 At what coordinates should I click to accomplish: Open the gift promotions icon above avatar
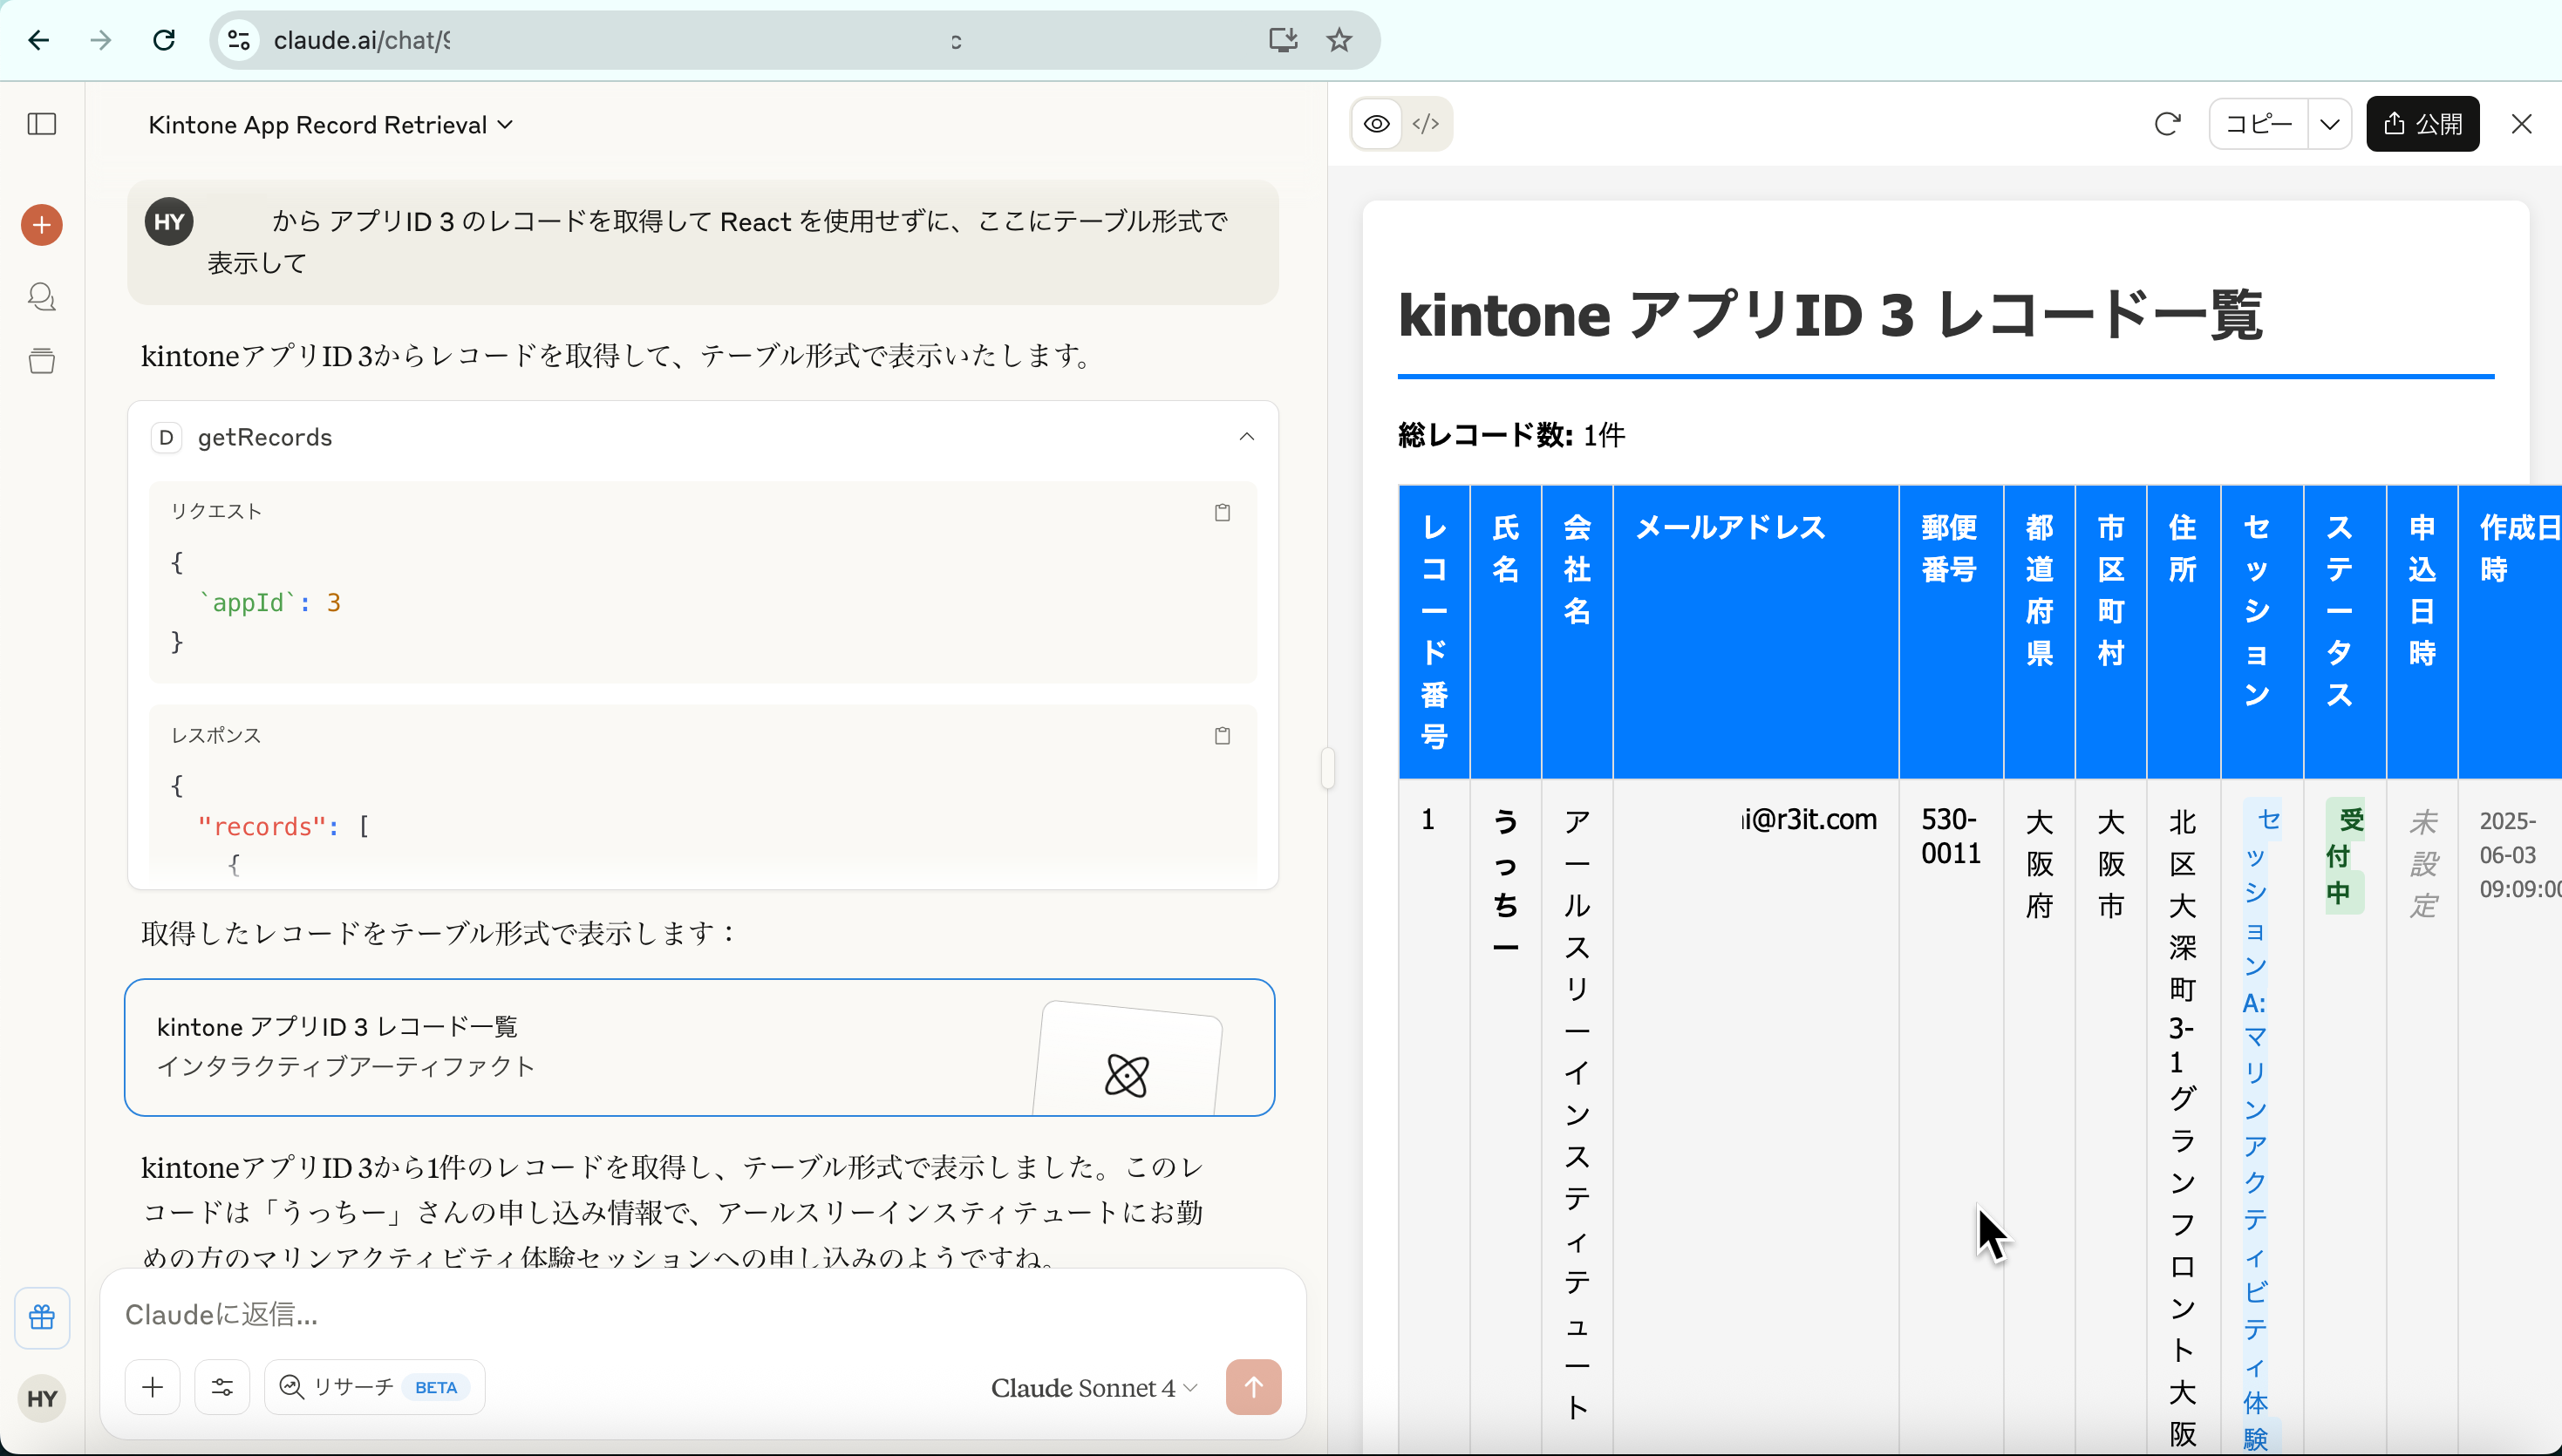[42, 1318]
